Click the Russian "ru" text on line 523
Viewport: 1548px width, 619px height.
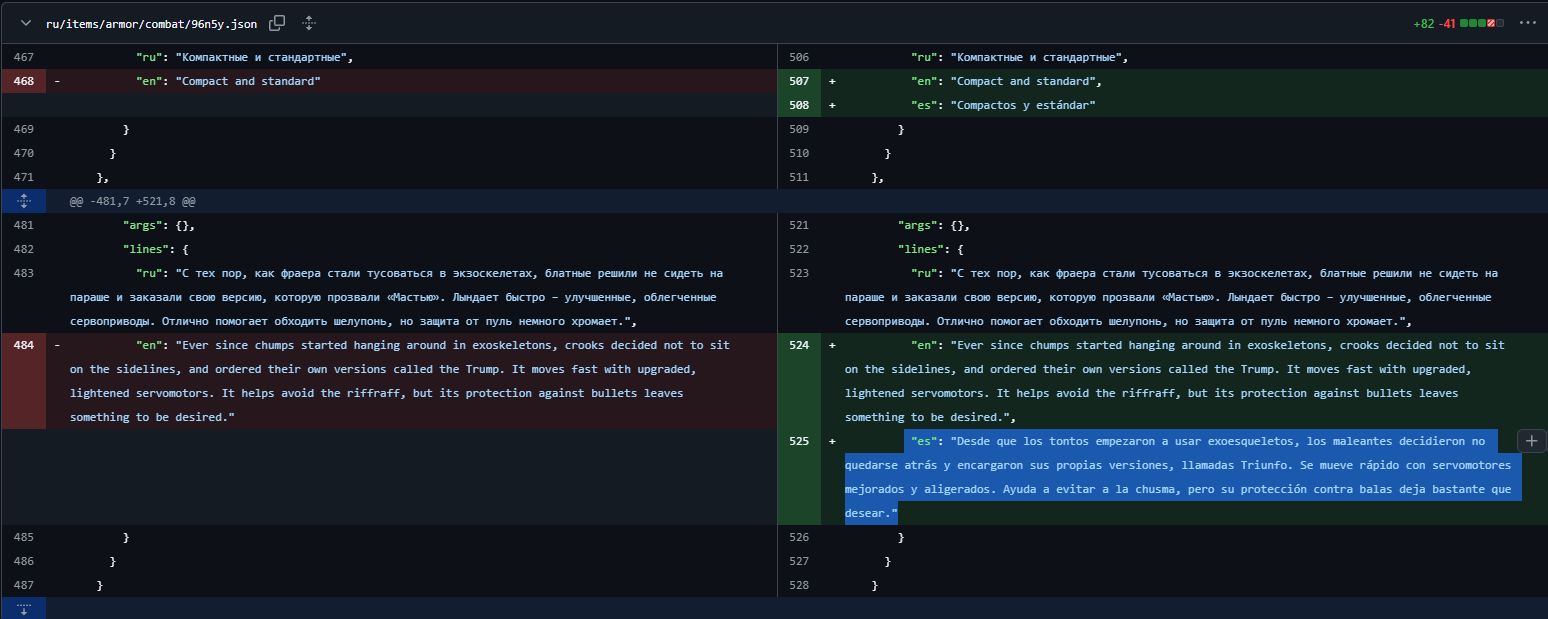pos(1171,297)
